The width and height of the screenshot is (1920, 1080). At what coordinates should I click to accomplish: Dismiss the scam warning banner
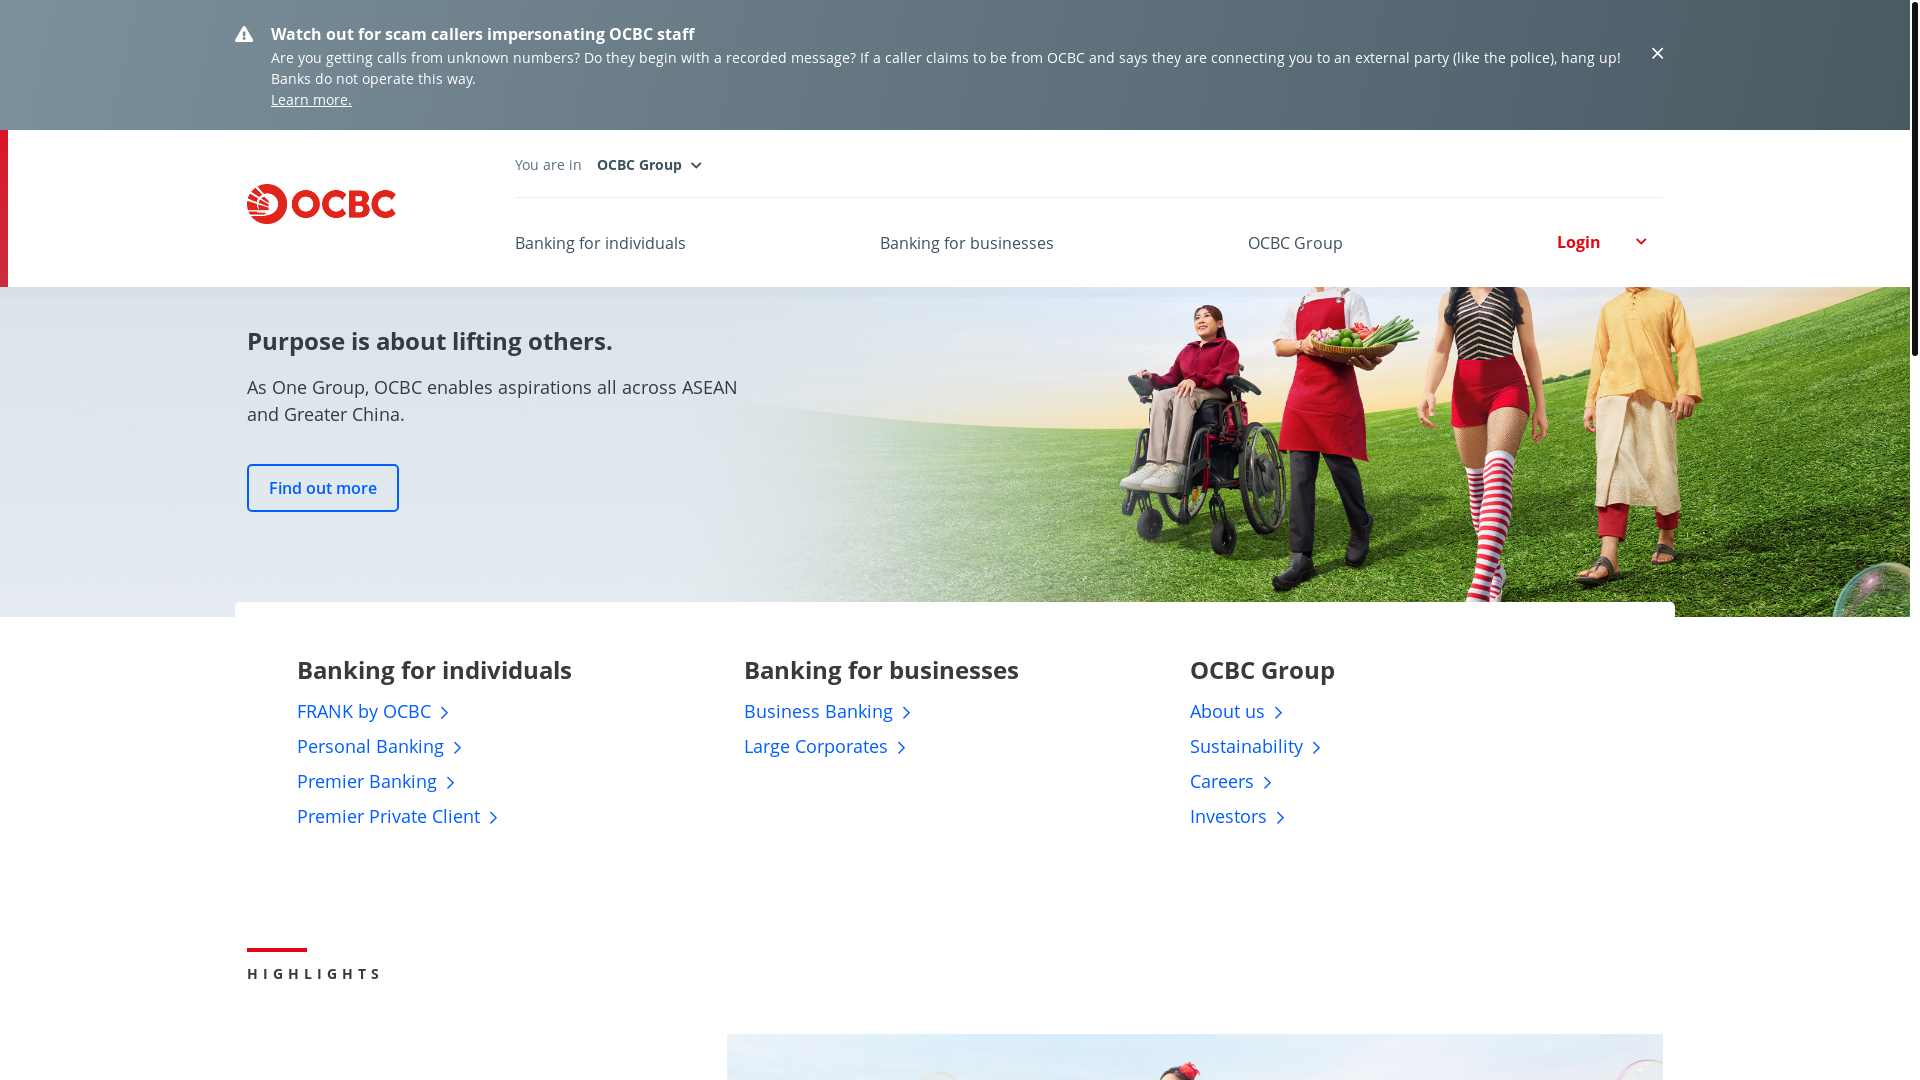(x=1657, y=54)
